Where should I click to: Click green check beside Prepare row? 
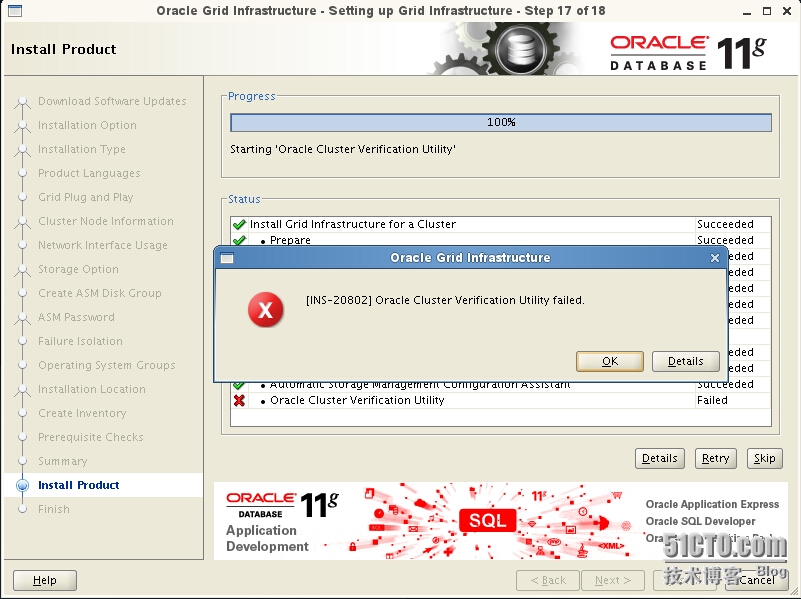click(x=239, y=240)
